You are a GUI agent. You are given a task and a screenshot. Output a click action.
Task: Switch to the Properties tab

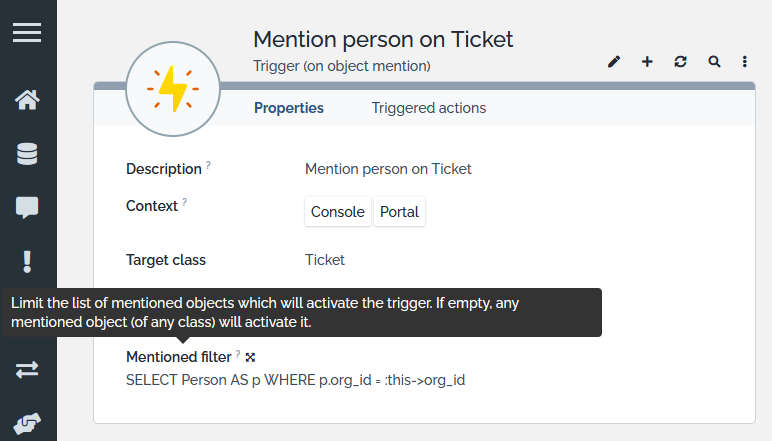tap(289, 108)
